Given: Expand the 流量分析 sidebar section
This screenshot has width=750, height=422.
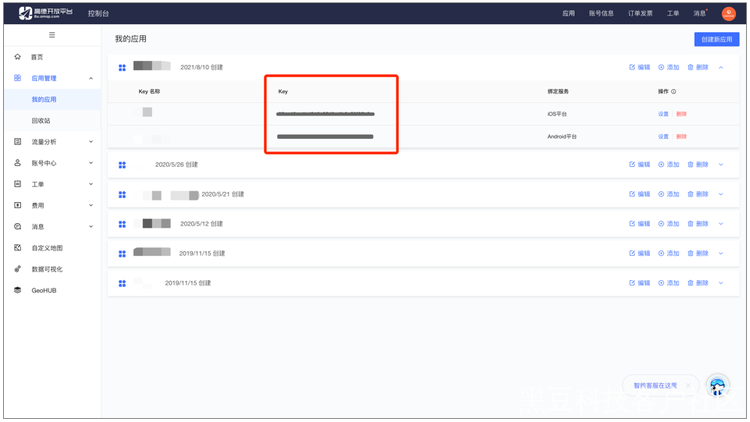Looking at the screenshot, I should [91, 142].
